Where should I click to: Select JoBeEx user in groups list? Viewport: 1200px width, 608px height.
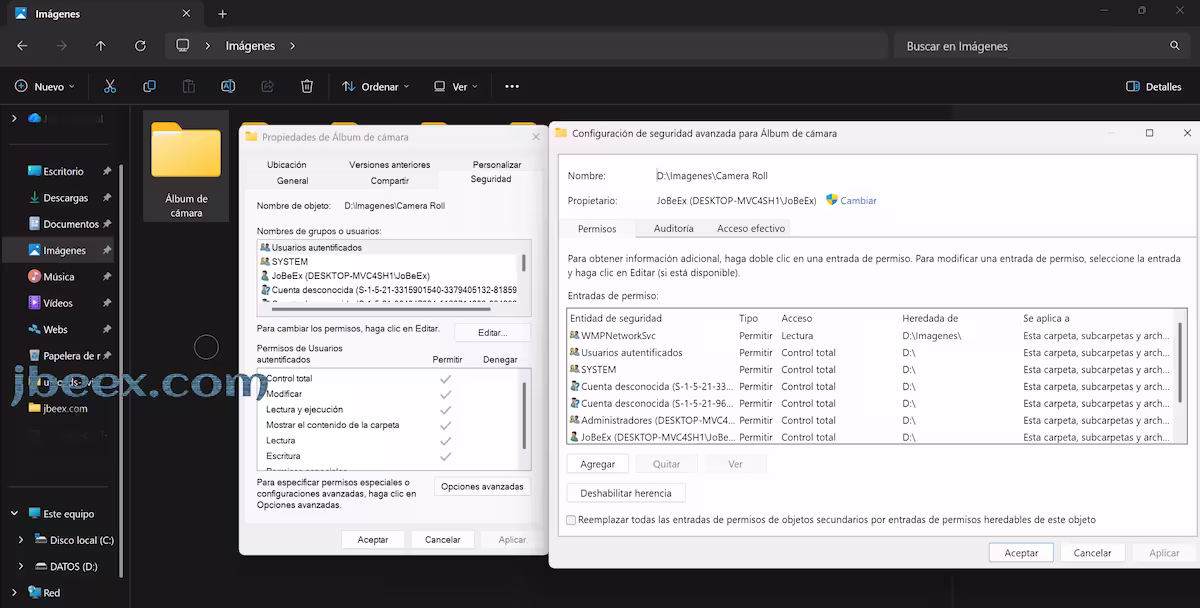click(x=389, y=275)
